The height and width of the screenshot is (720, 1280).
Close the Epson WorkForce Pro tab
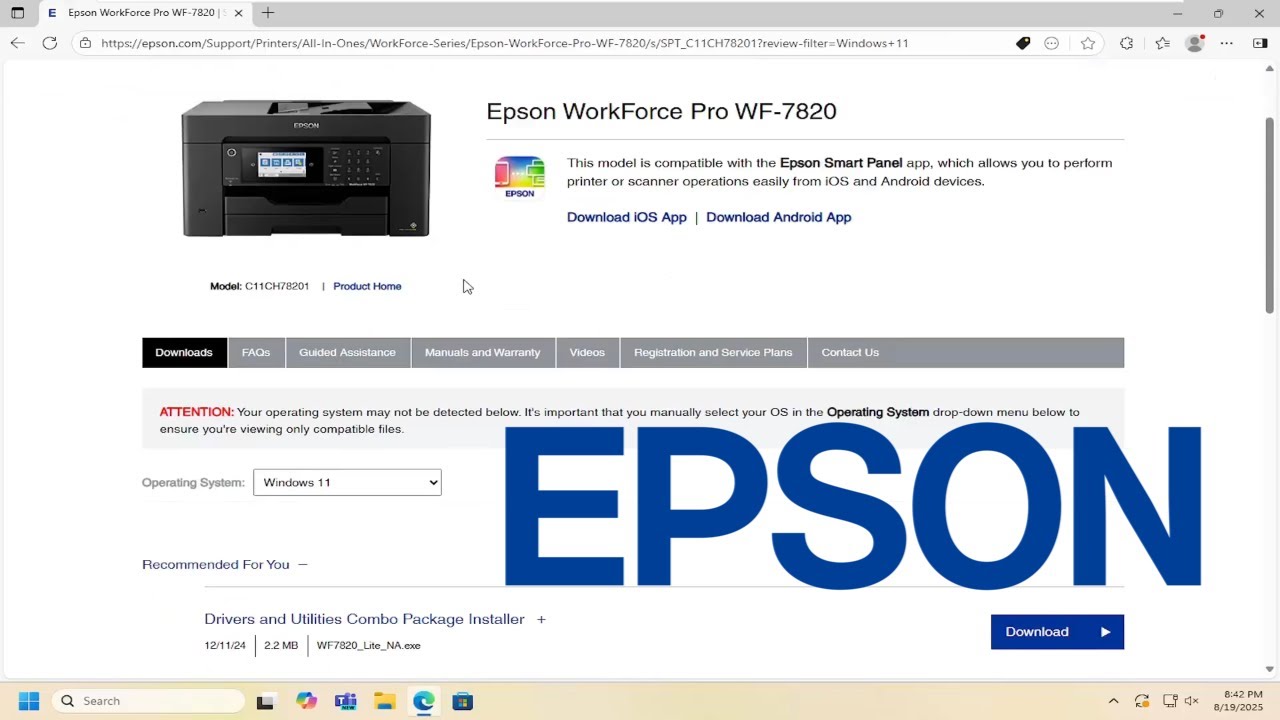[239, 13]
